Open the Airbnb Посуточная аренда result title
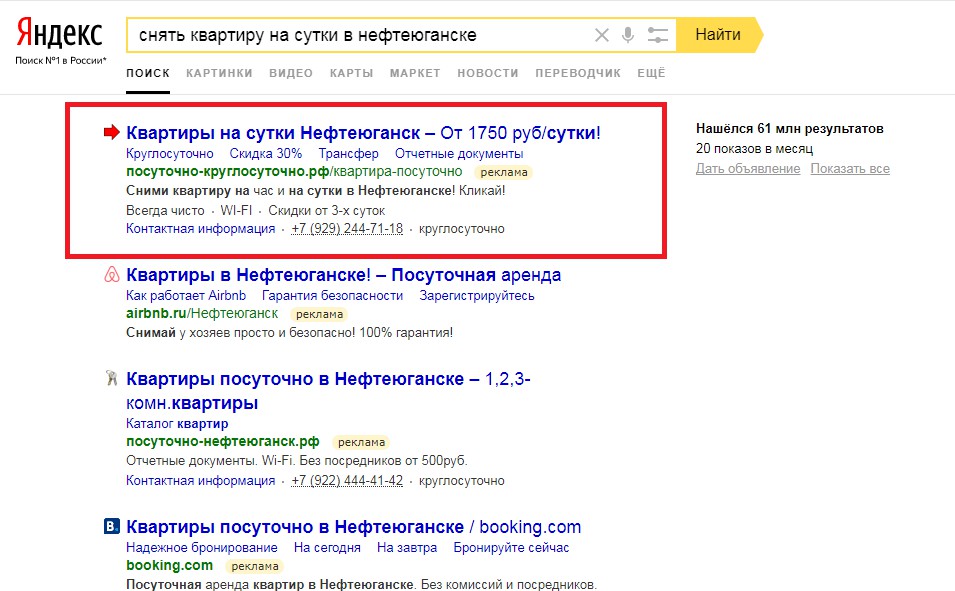 click(x=344, y=275)
